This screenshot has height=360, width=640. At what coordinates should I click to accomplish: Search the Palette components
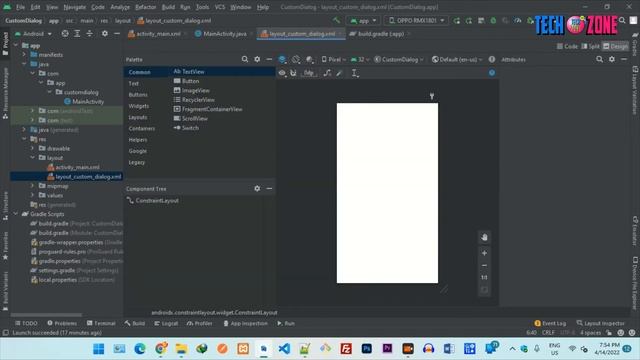pyautogui.click(x=244, y=59)
